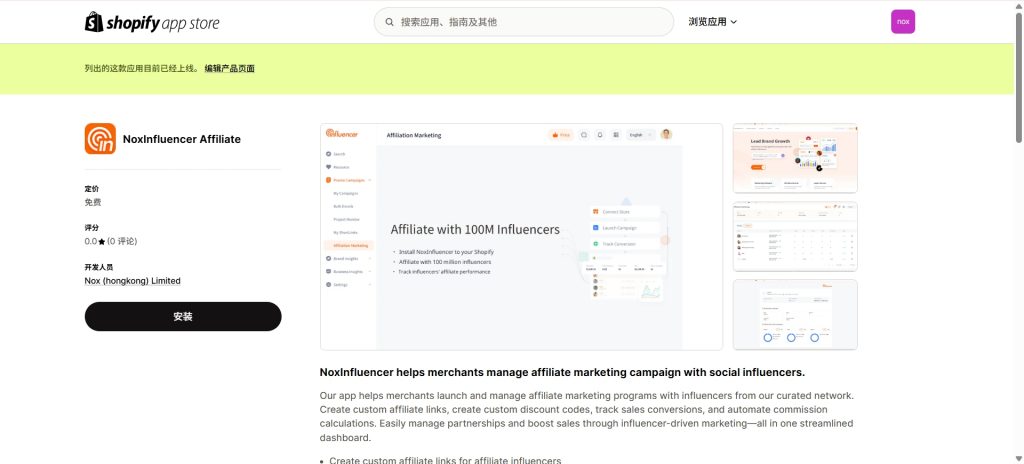Screen dimensions: 1024x464
Task: Click the star icon next to rating
Action: point(102,241)
